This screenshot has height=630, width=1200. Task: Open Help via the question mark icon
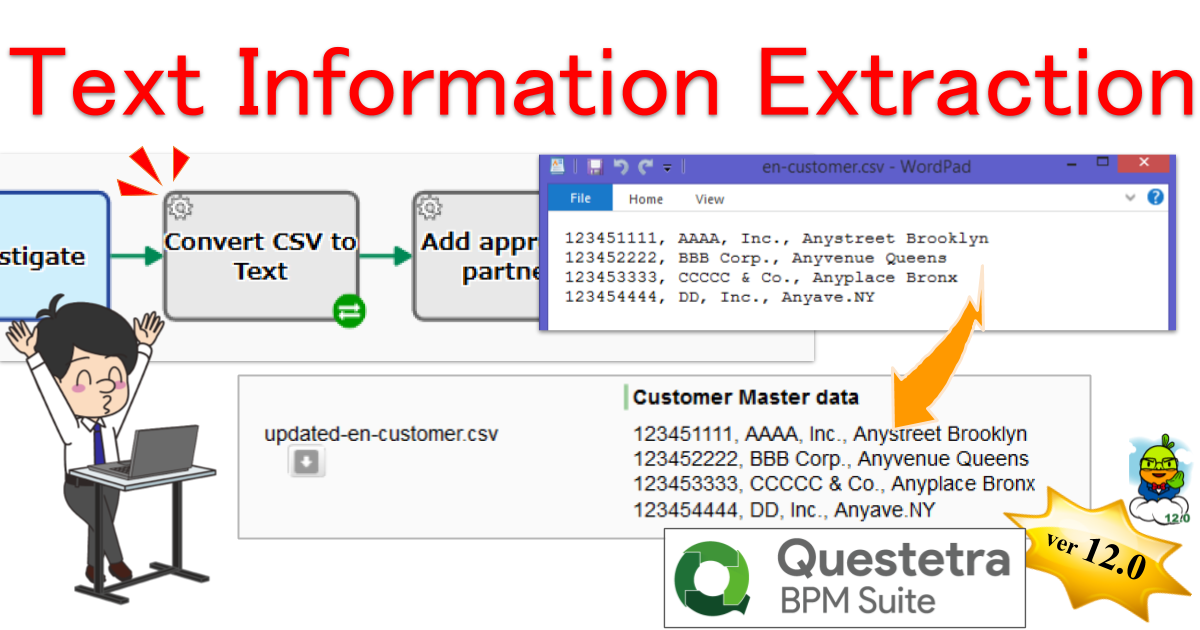(x=1155, y=197)
